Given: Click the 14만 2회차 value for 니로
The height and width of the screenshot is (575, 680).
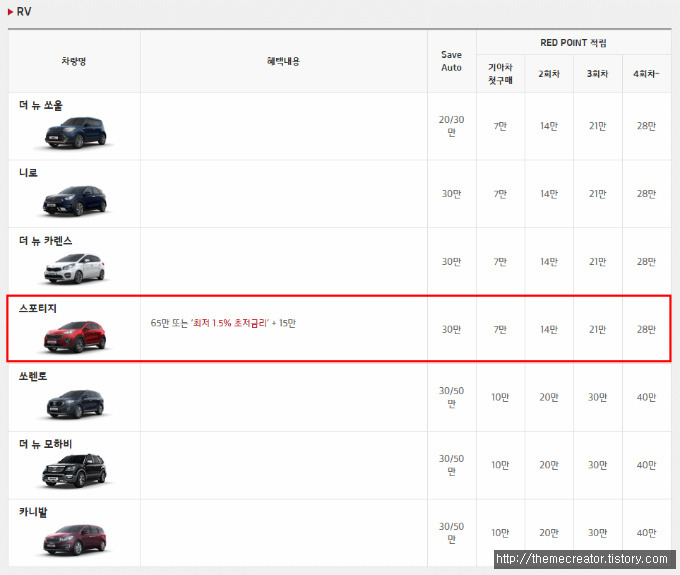Looking at the screenshot, I should tap(549, 194).
